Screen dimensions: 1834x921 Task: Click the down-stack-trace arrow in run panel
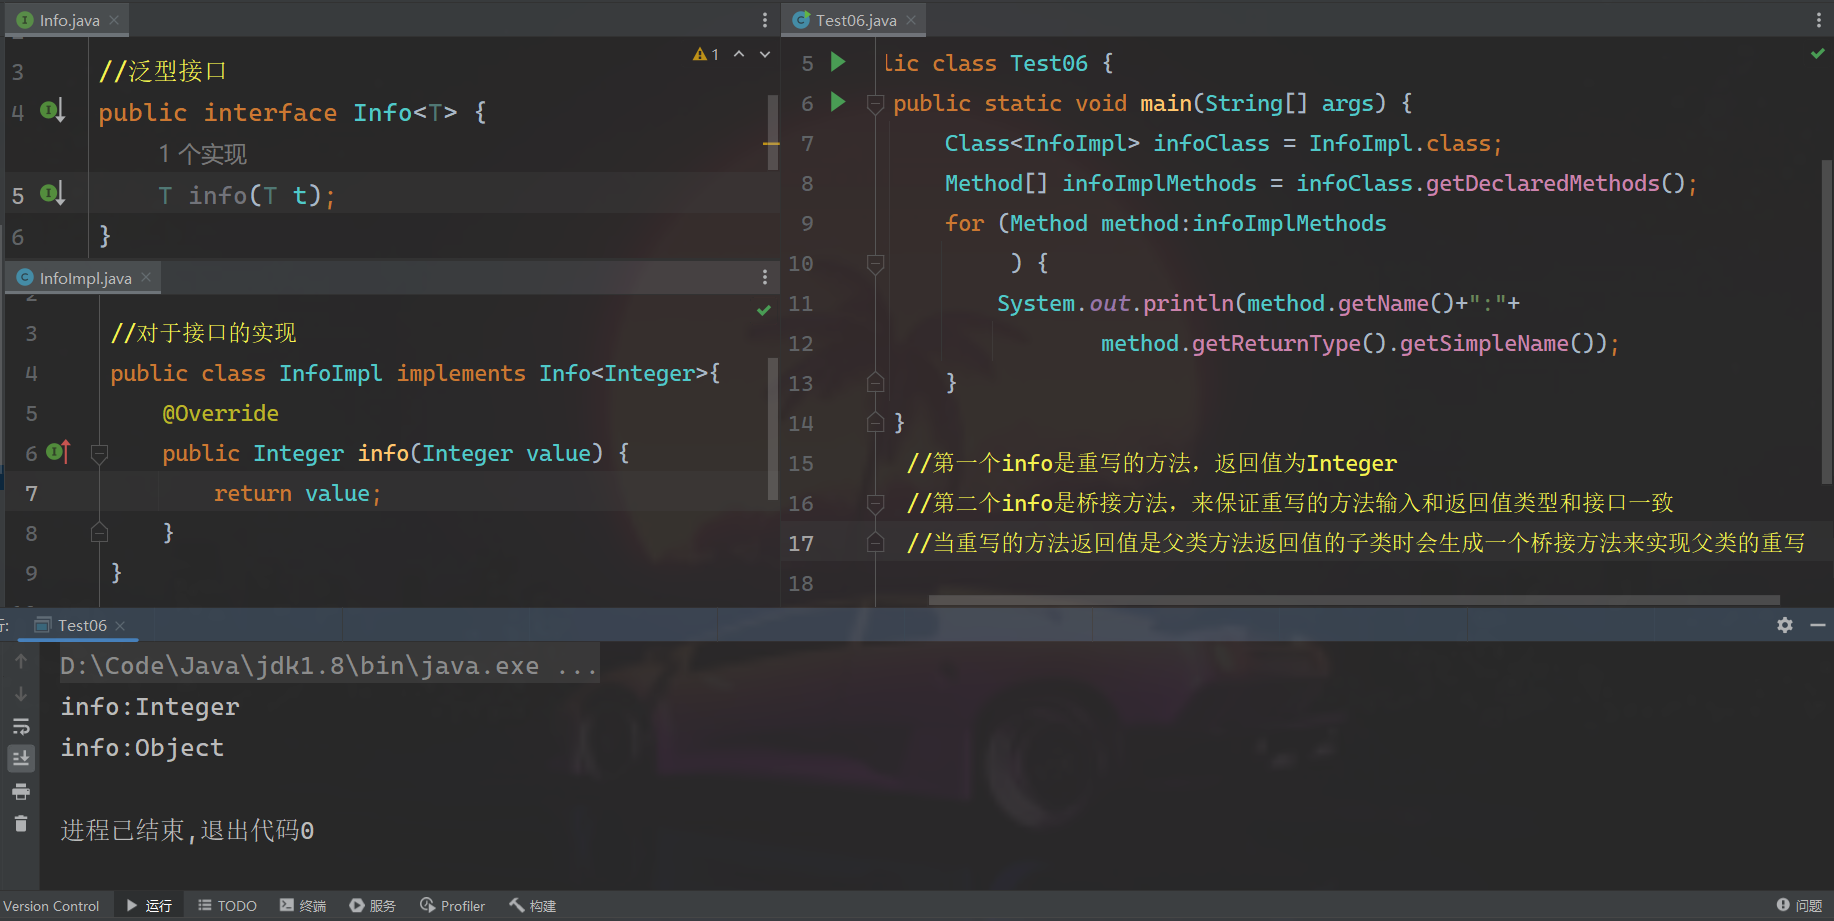coord(21,694)
